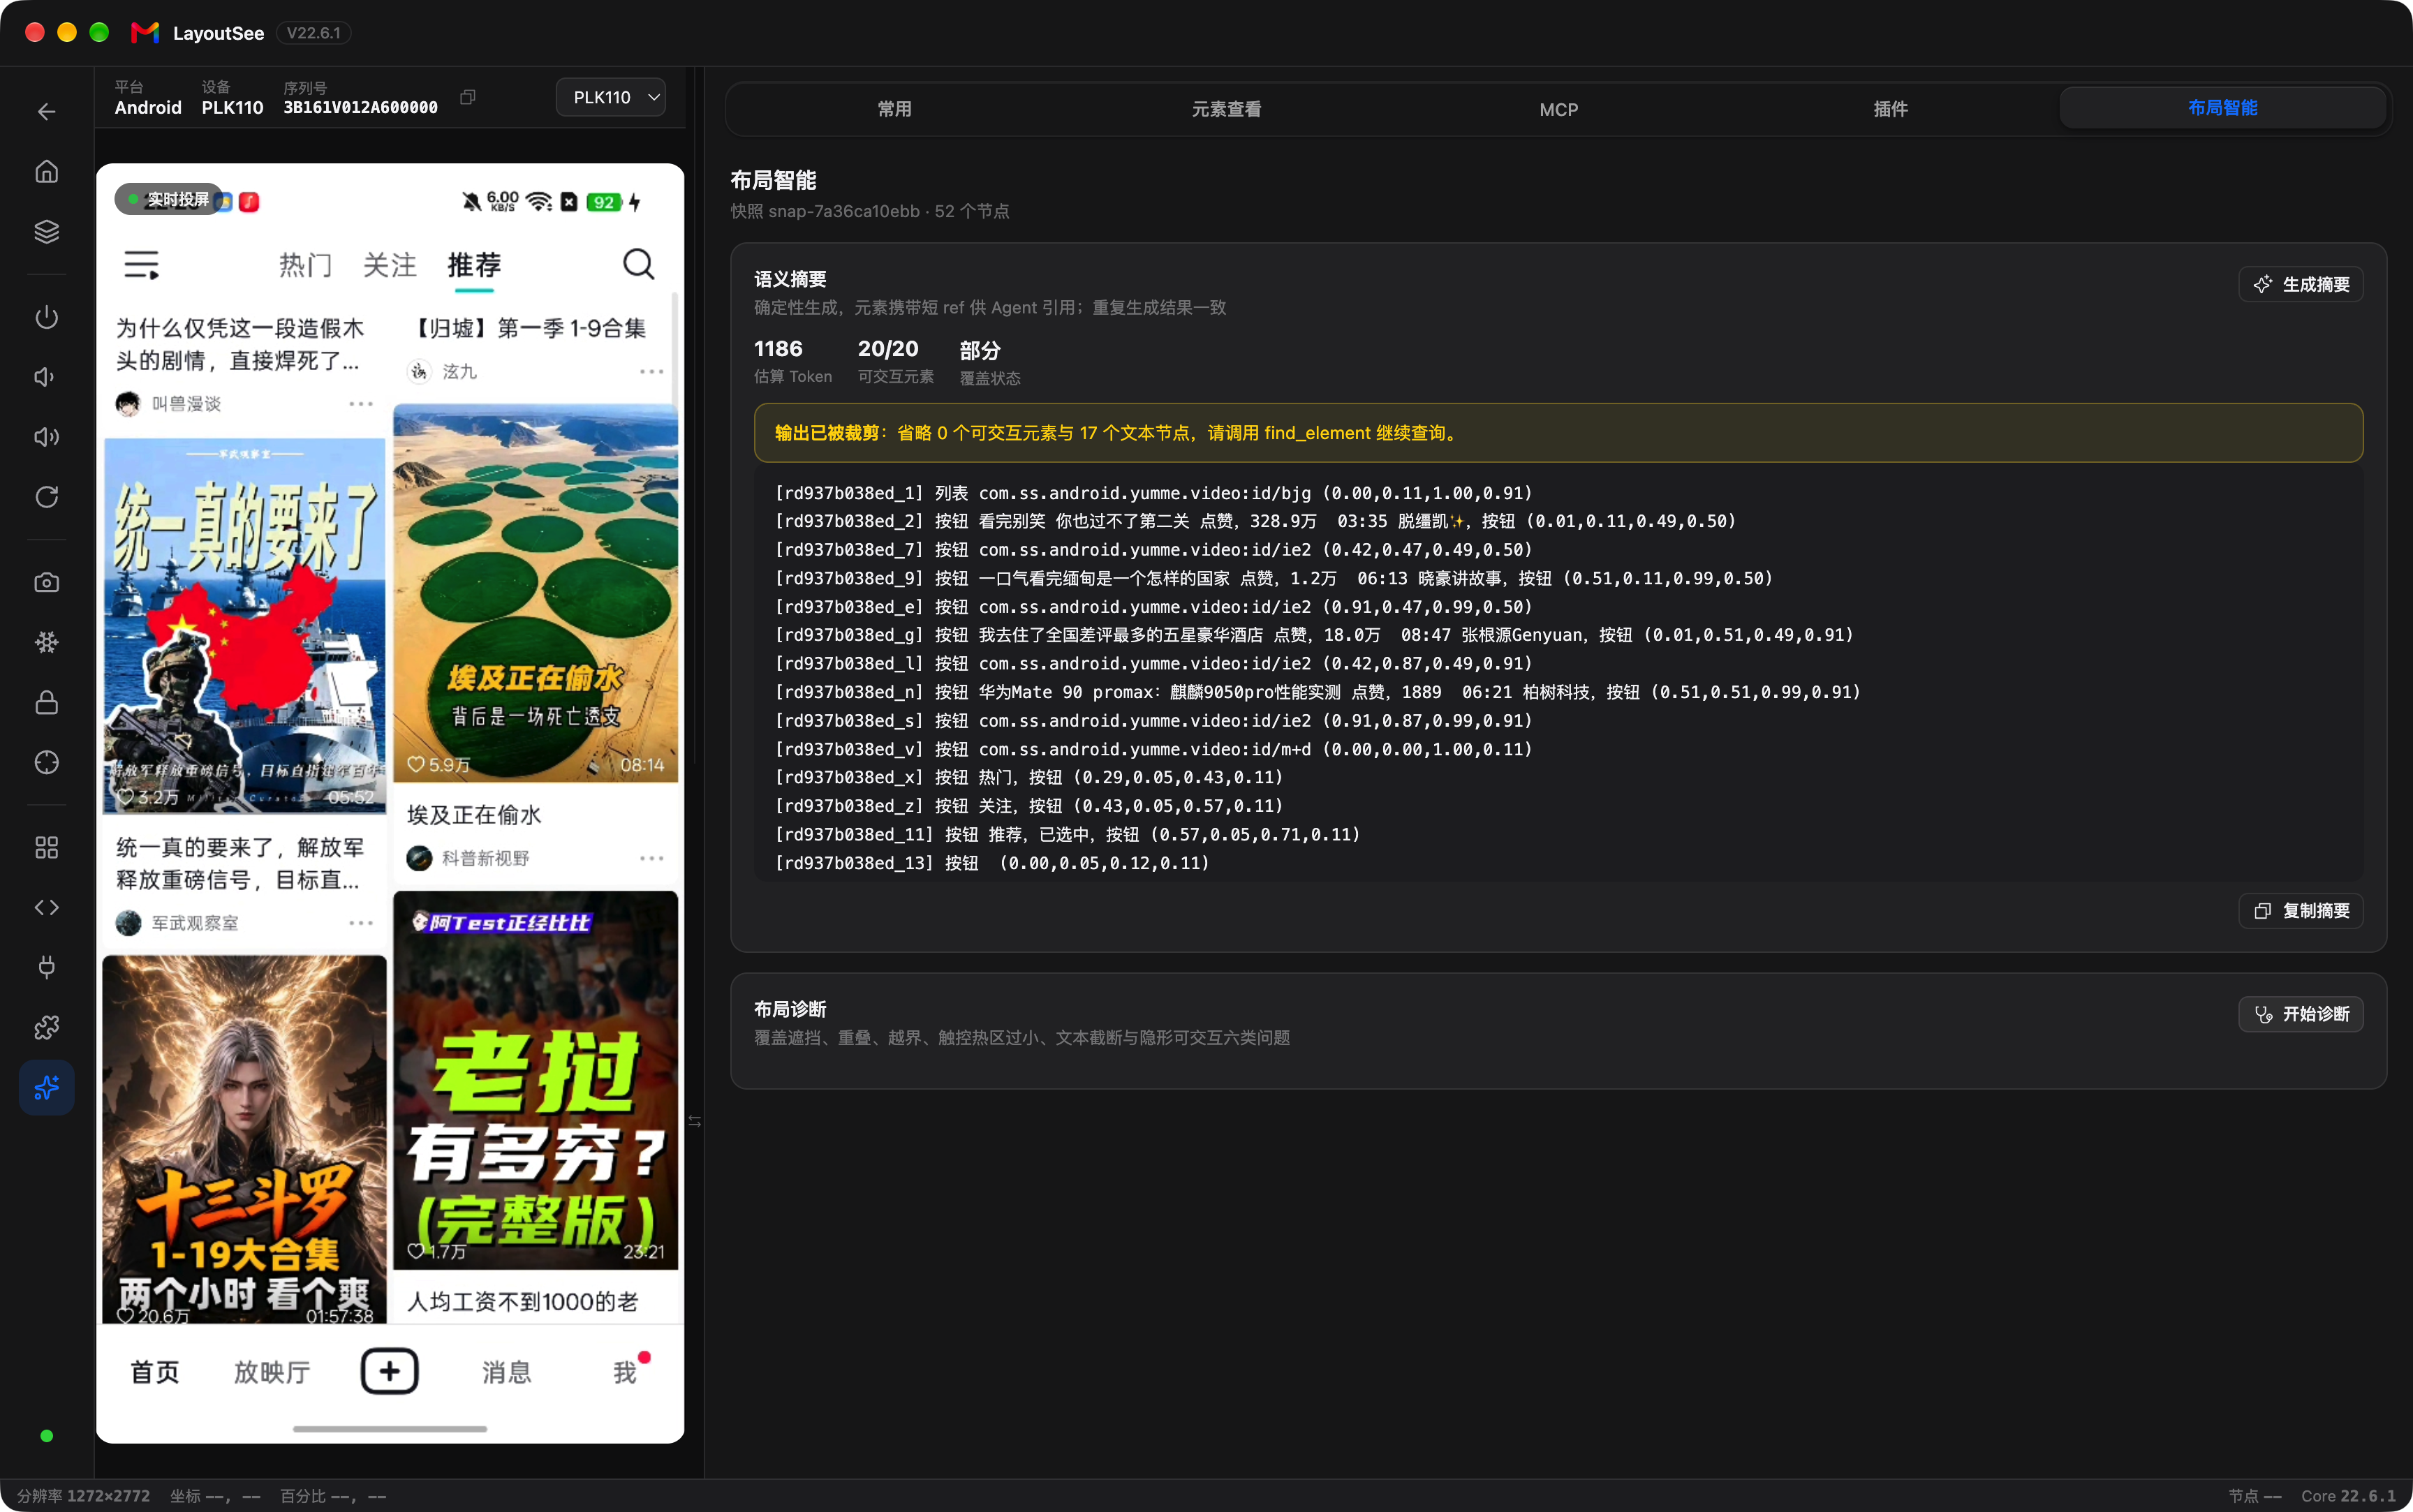Tap 首页 in the phone bottom bar
Image resolution: width=2413 pixels, height=1512 pixels.
155,1372
